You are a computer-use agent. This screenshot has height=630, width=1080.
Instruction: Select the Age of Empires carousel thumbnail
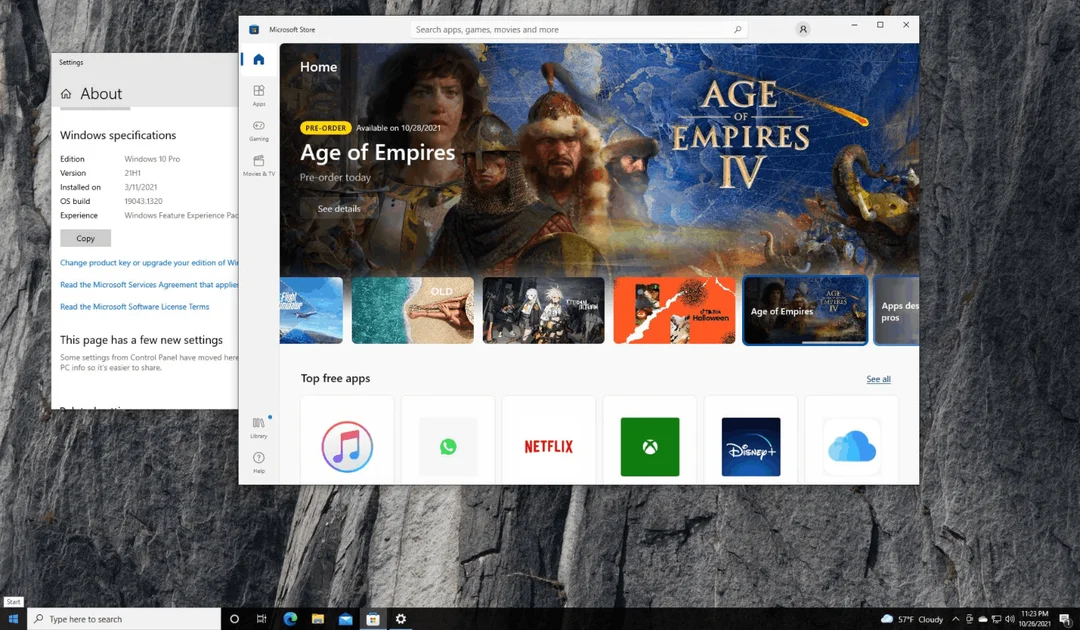805,311
